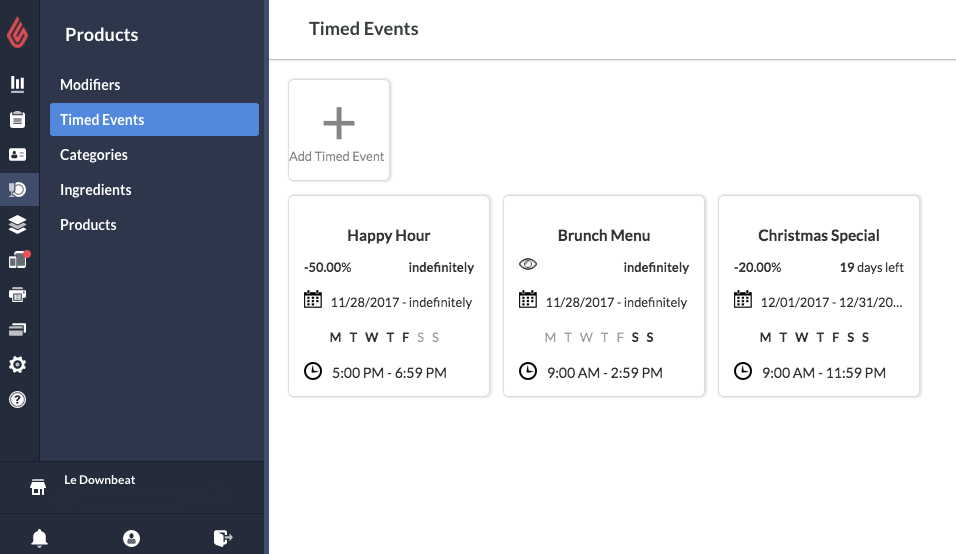Image resolution: width=956 pixels, height=554 pixels.
Task: Open the settings gear icon
Action: click(17, 365)
